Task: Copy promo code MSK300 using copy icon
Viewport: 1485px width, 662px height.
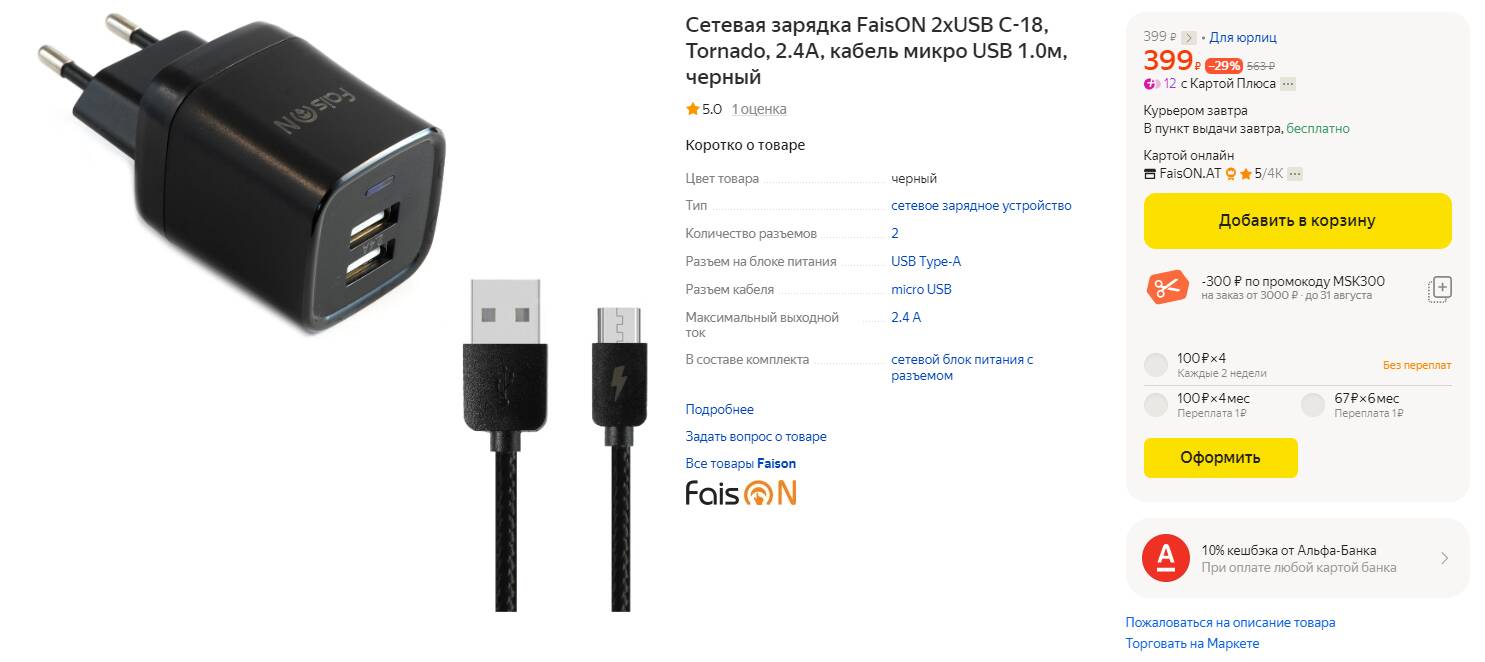Action: (1439, 289)
